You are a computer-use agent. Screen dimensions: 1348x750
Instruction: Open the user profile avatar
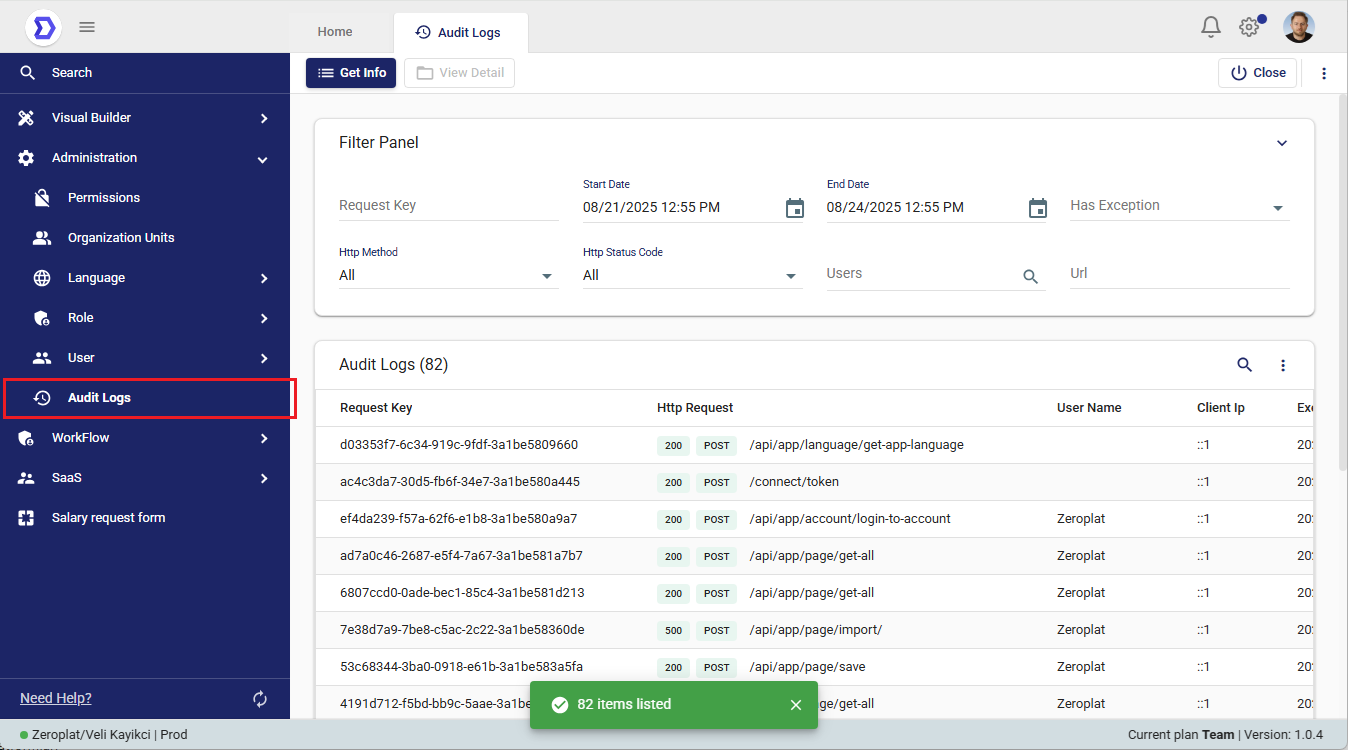coord(1298,27)
